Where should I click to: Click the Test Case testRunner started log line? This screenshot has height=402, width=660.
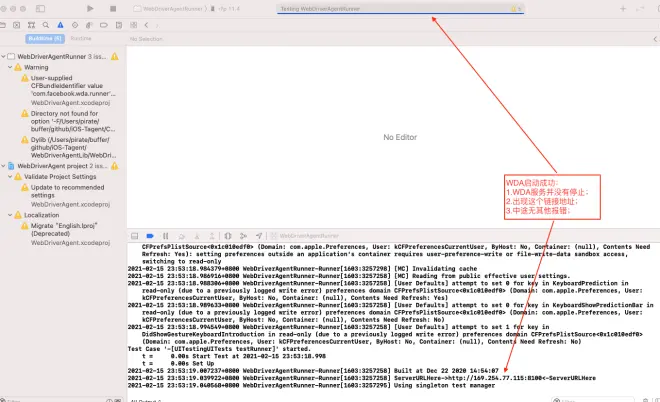(219, 349)
